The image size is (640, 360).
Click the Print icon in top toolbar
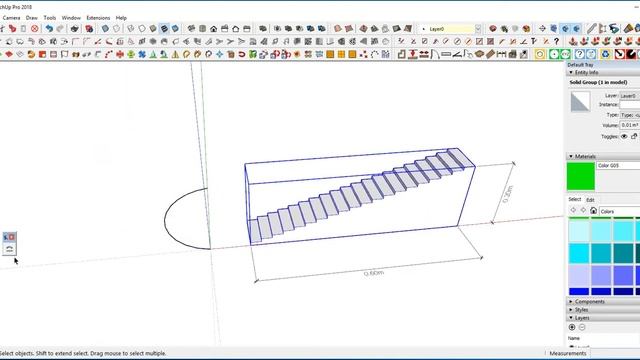click(x=74, y=29)
